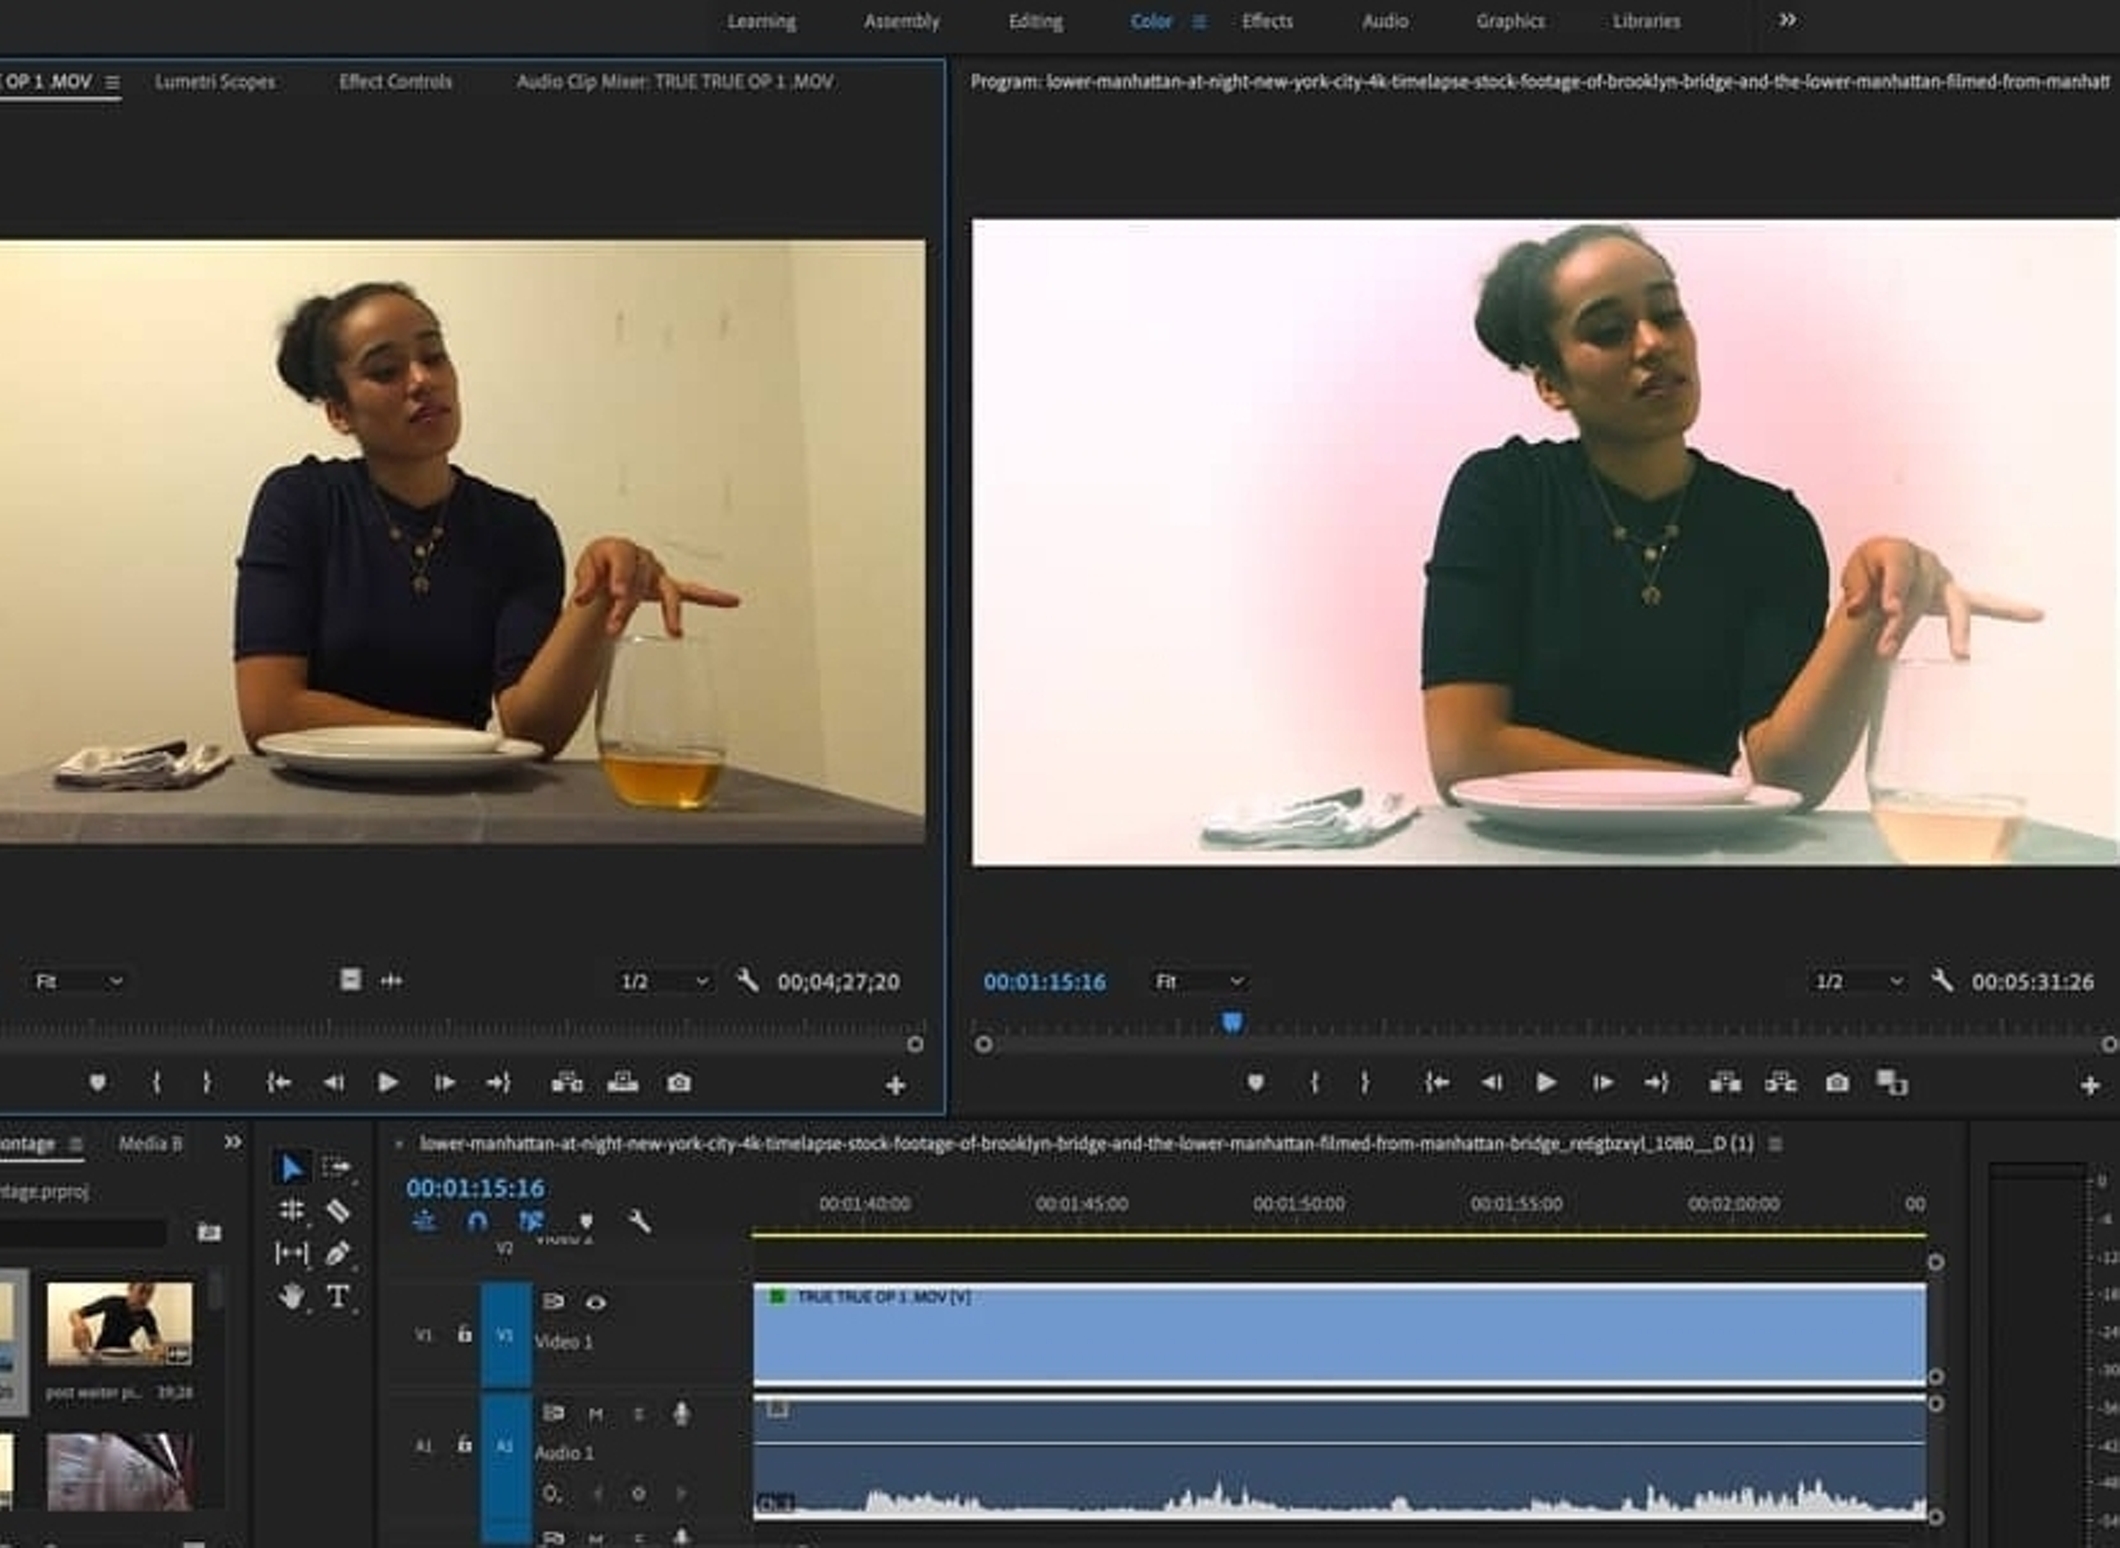Open Source monitor button editor plus
This screenshot has height=1548, width=2120.
coord(895,1085)
